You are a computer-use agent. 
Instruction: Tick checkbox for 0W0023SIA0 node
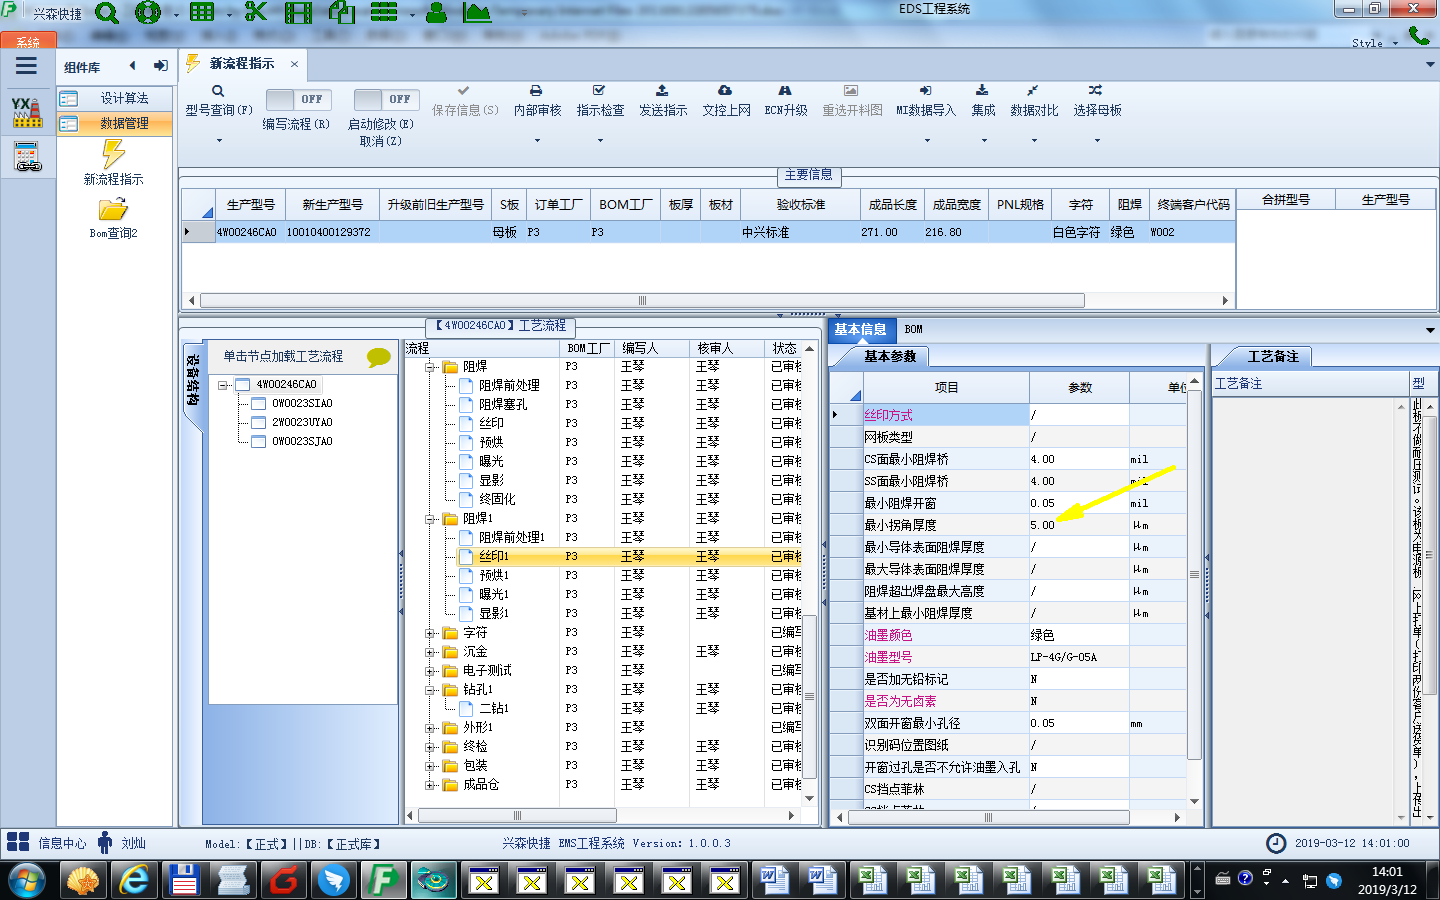tap(258, 404)
